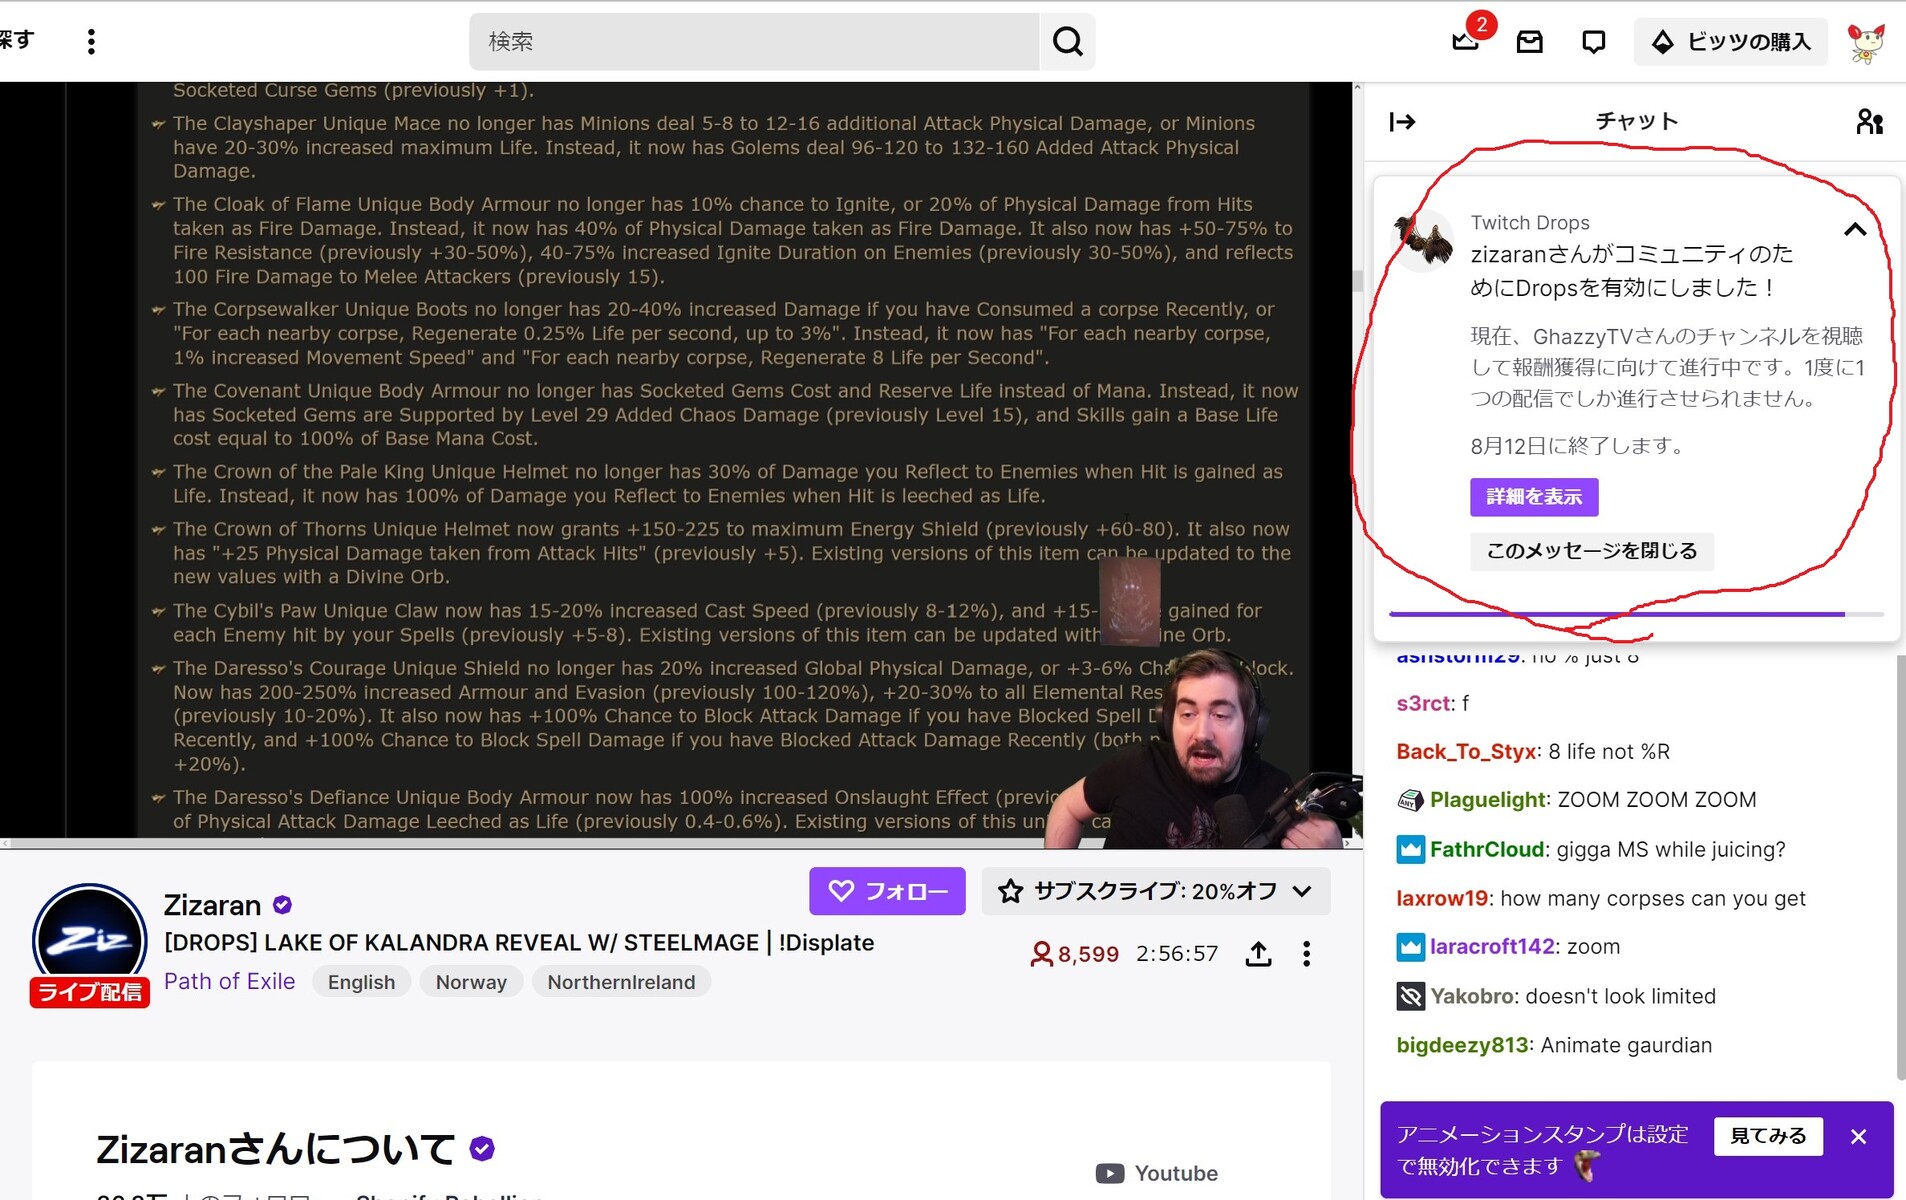Open サブスクライブ 20%オフ dropdown

1156,891
